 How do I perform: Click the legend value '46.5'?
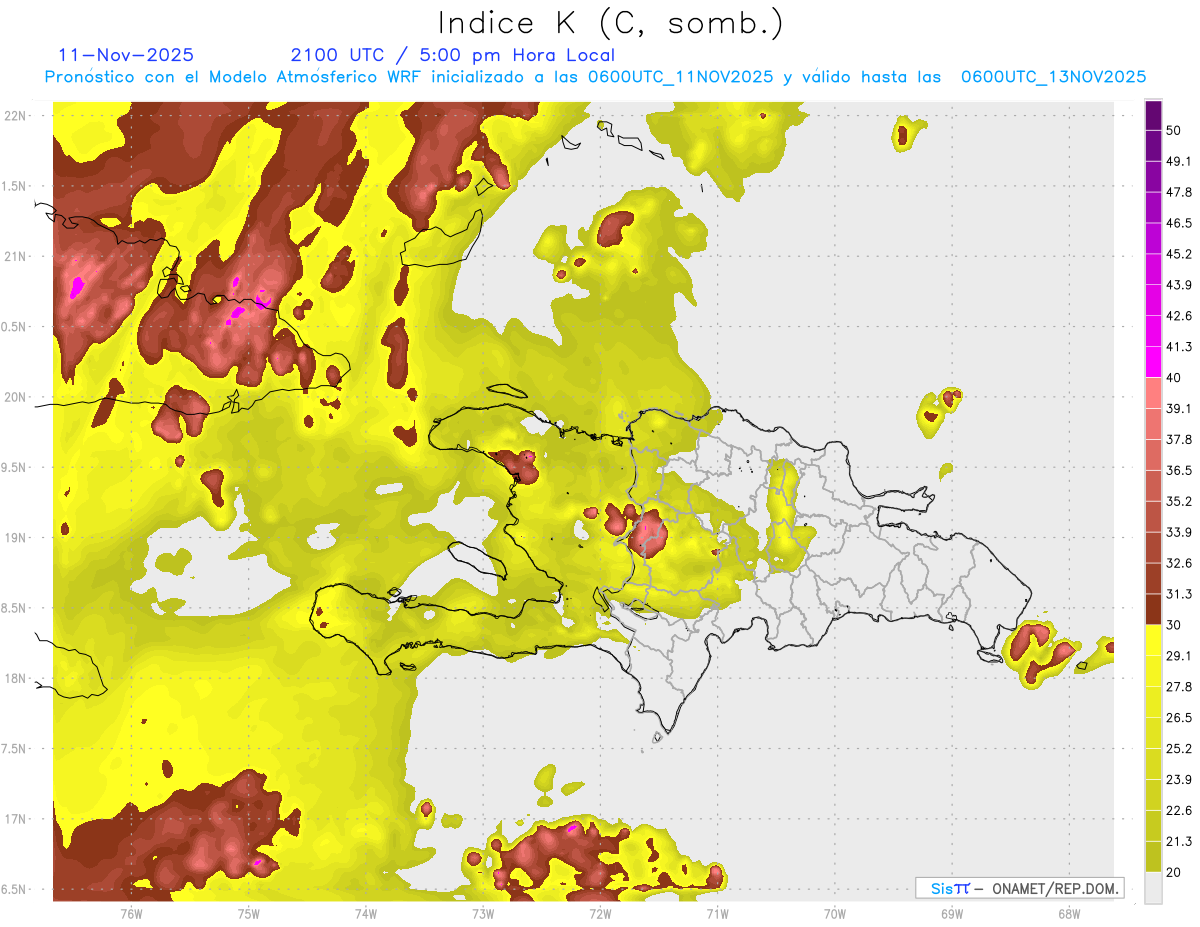(x=1179, y=223)
